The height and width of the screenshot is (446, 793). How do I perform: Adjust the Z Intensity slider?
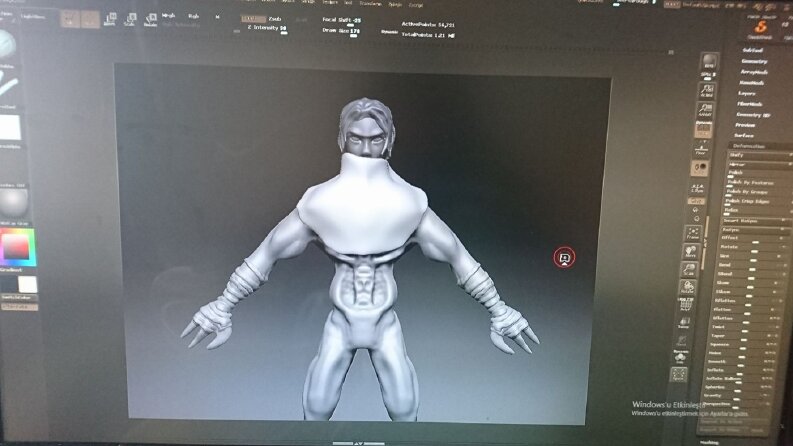click(268, 28)
